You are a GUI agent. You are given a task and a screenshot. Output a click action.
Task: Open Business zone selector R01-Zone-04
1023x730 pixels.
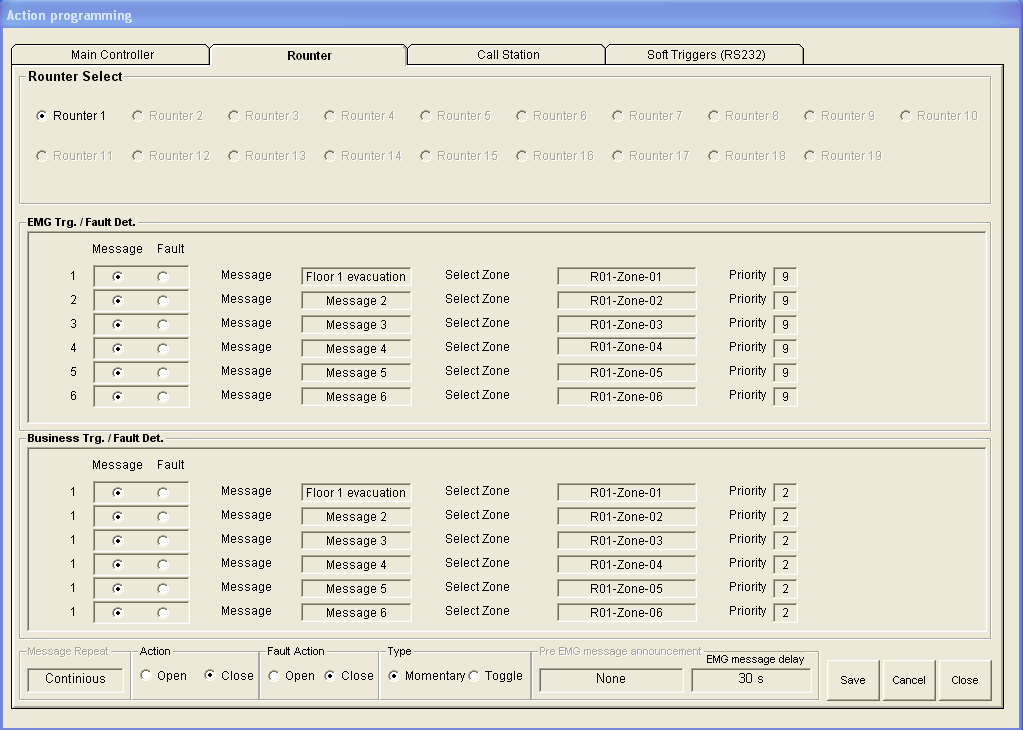[626, 564]
